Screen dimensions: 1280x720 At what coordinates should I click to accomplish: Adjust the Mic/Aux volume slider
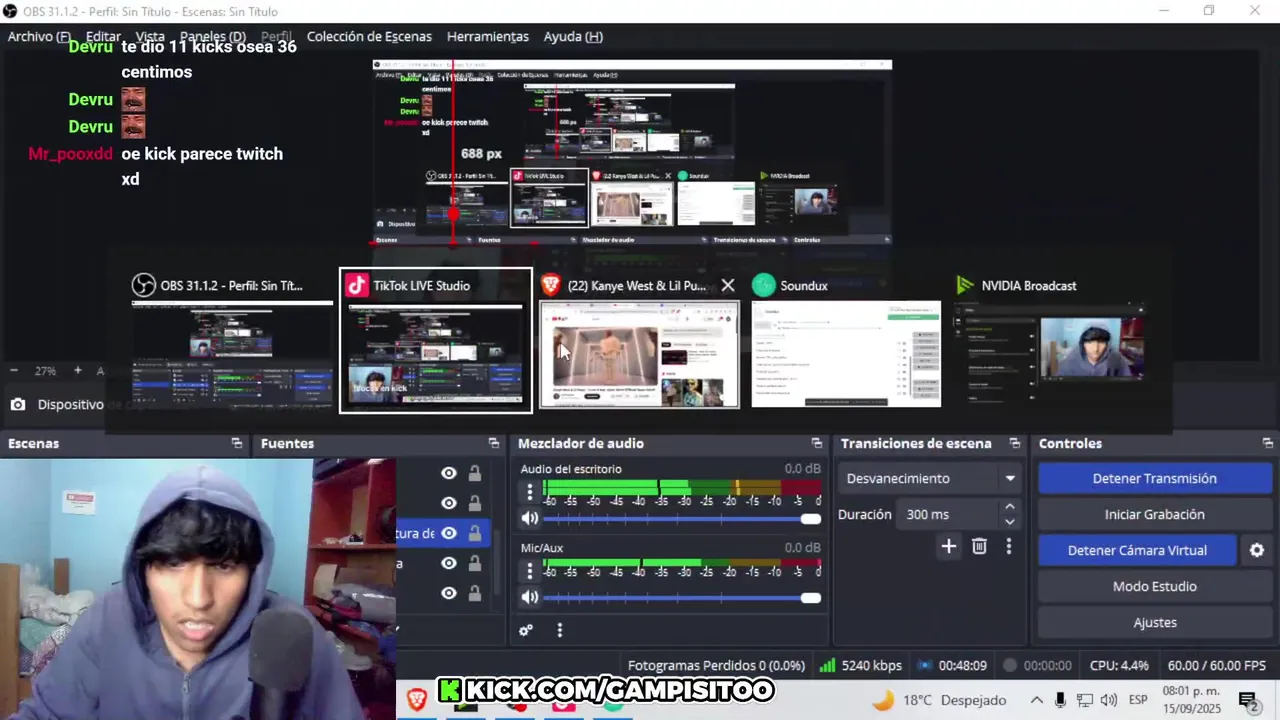coord(682,597)
